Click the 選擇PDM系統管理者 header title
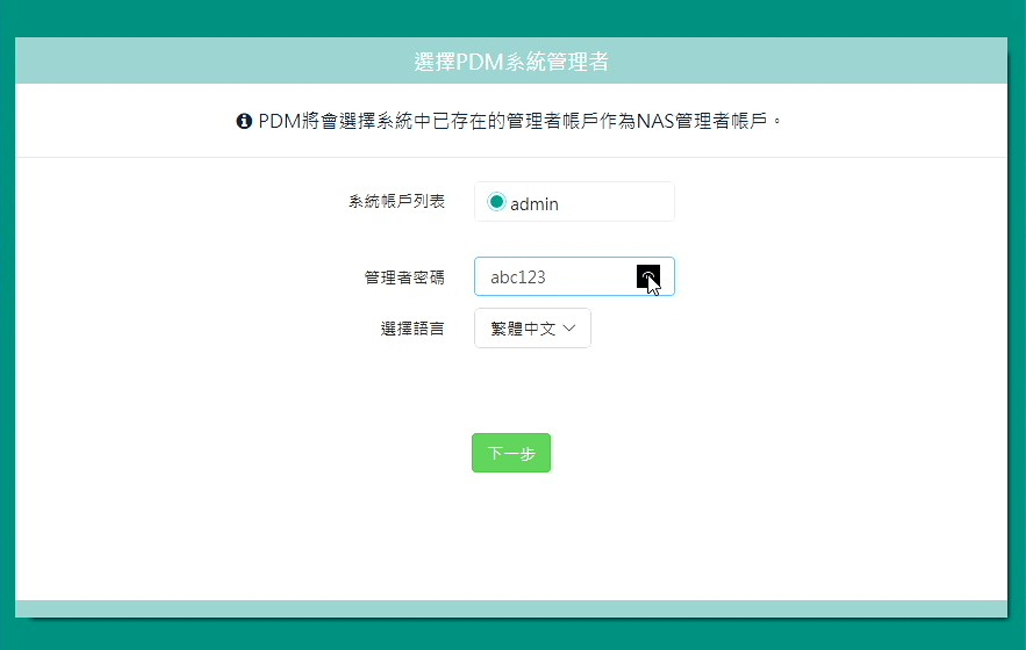The height and width of the screenshot is (650, 1026). pos(511,61)
